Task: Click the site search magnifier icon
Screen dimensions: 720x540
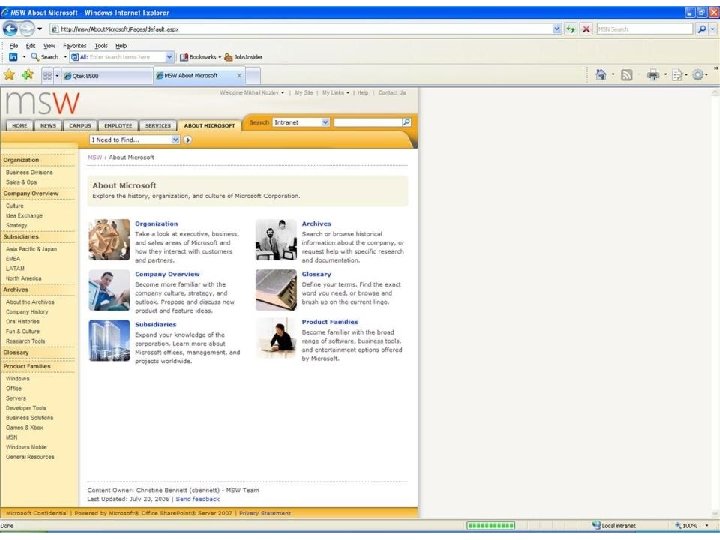Action: pos(406,122)
